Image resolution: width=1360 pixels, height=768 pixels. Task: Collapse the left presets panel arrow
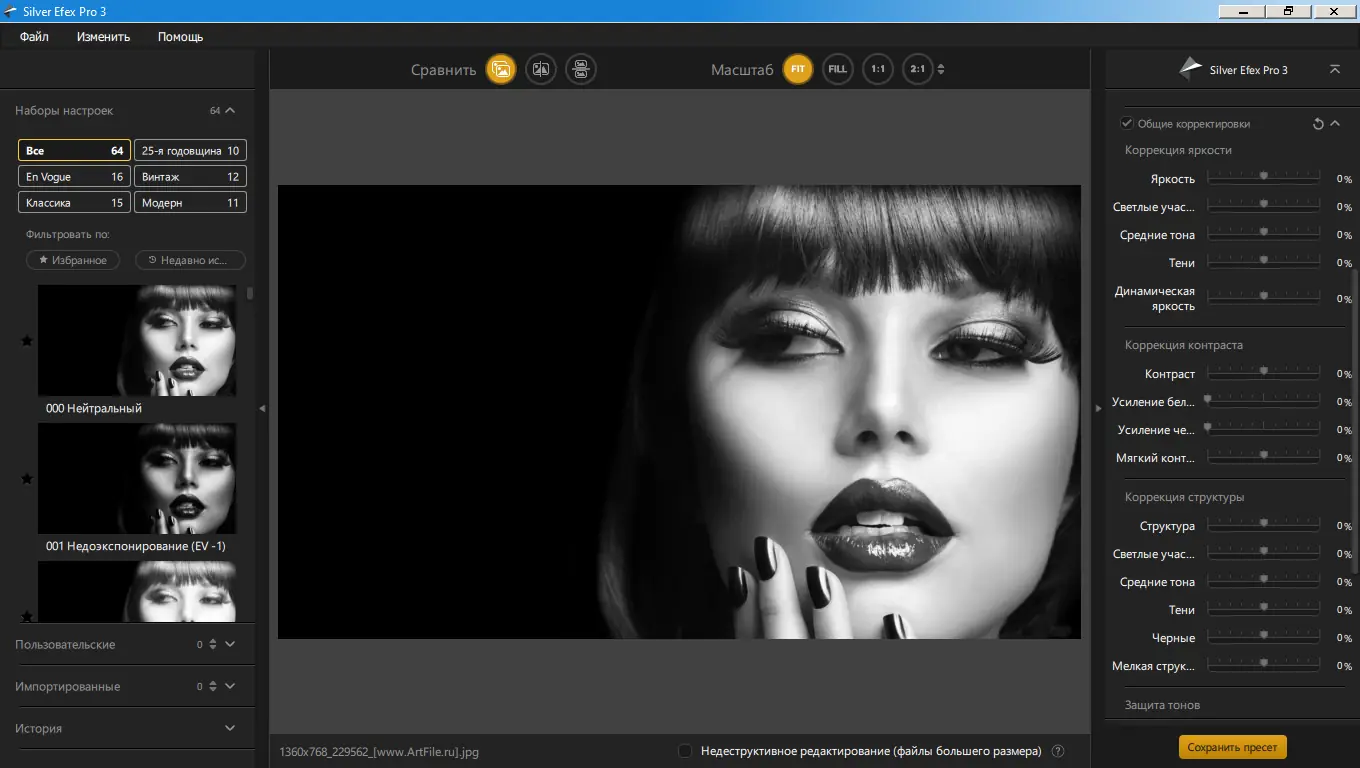point(262,408)
